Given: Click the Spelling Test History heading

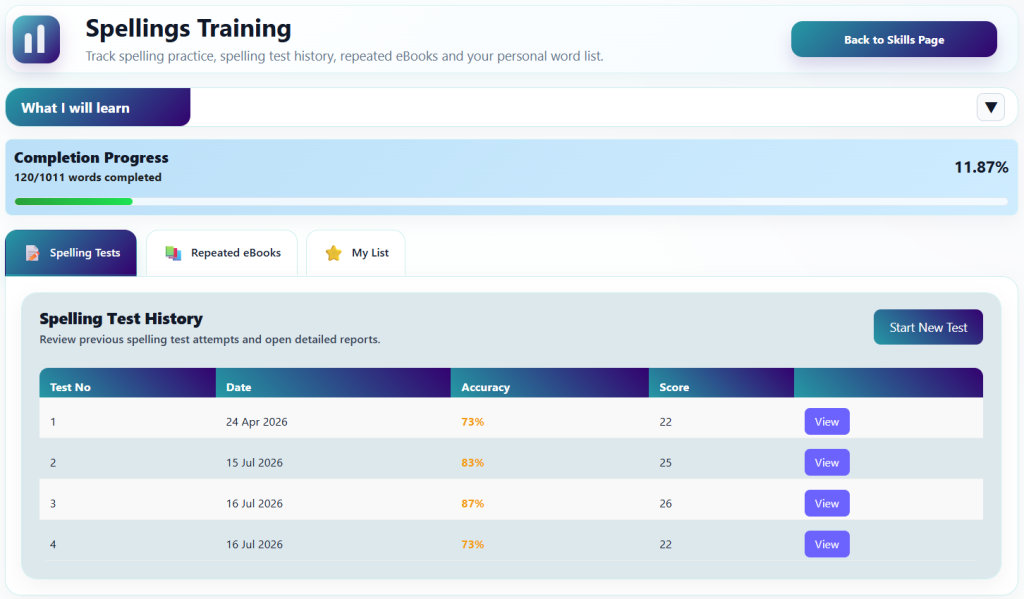Looking at the screenshot, I should (121, 319).
